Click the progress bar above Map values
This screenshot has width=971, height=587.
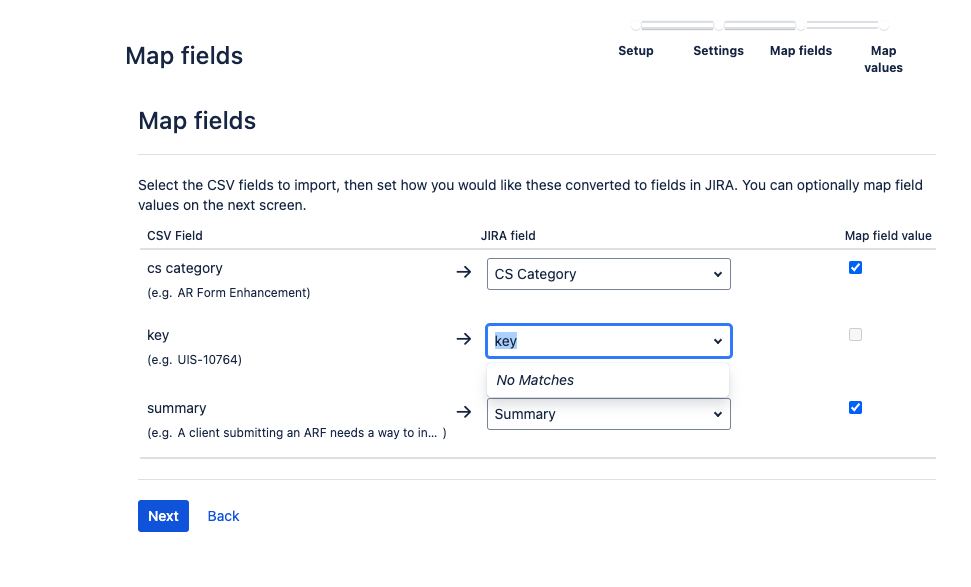[845, 25]
